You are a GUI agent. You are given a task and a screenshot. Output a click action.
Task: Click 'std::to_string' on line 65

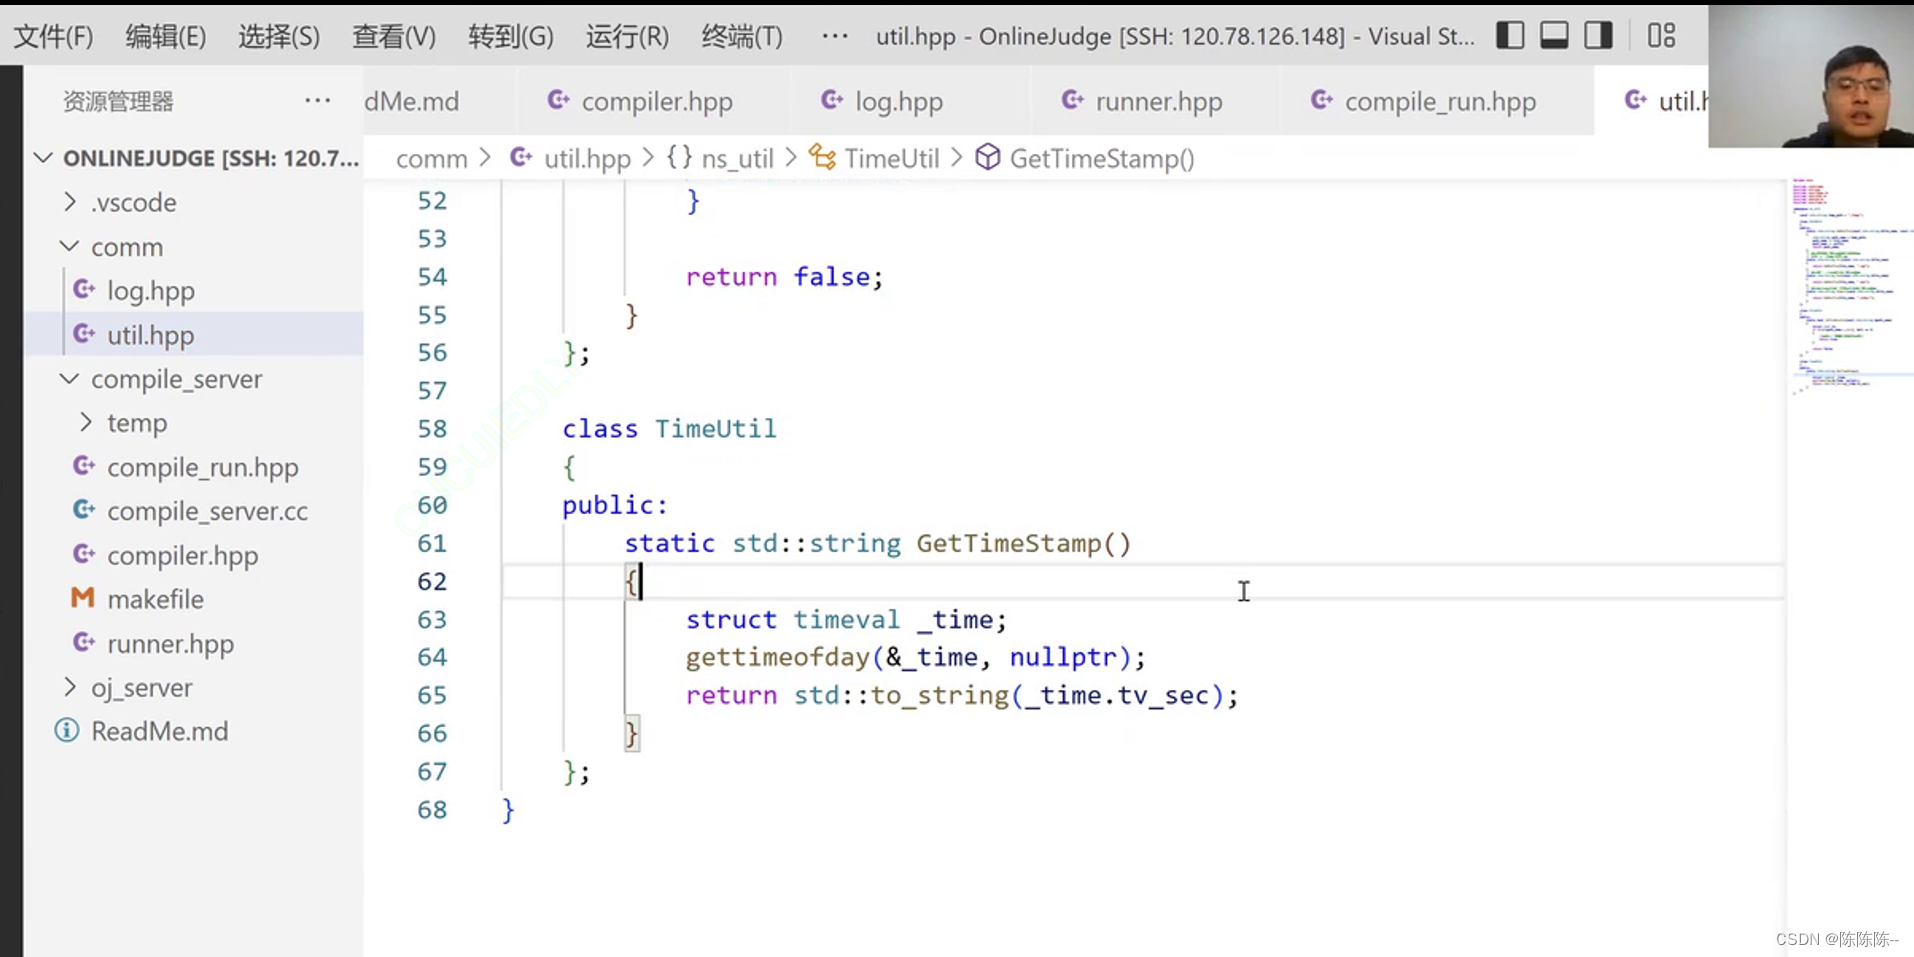coord(902,695)
